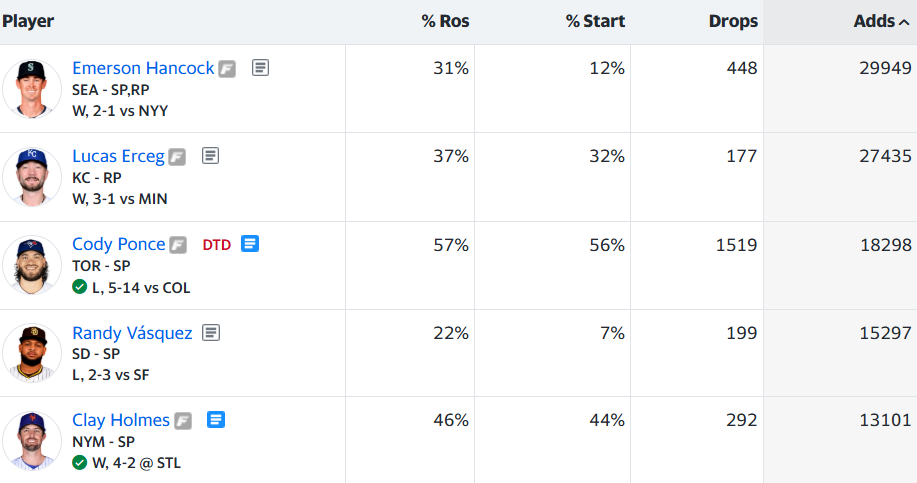Click green check icon in Clay Holmes' row
This screenshot has height=483, width=917.
[x=80, y=463]
